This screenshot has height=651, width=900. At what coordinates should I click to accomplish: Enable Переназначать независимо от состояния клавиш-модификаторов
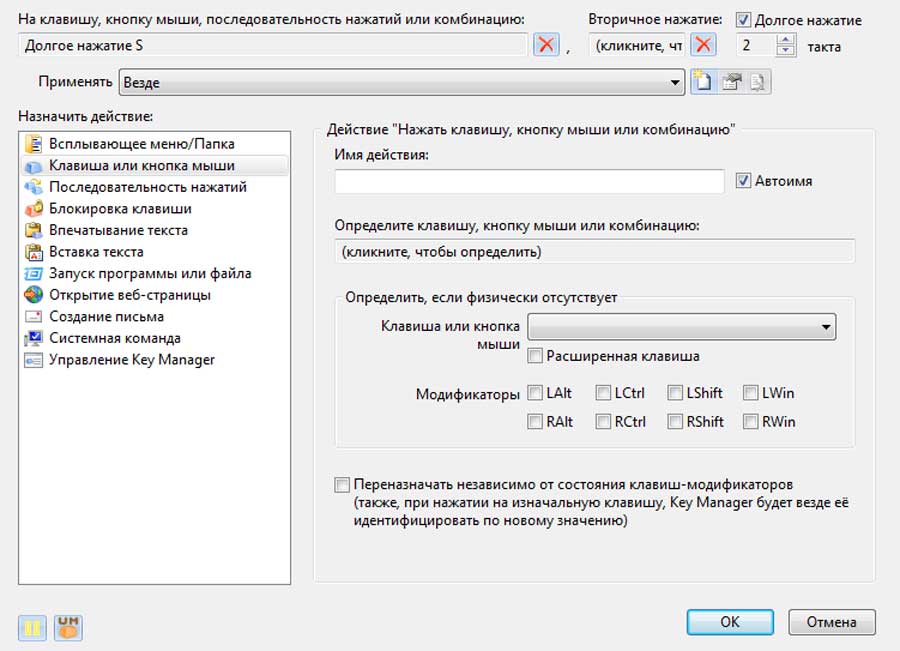tap(342, 485)
